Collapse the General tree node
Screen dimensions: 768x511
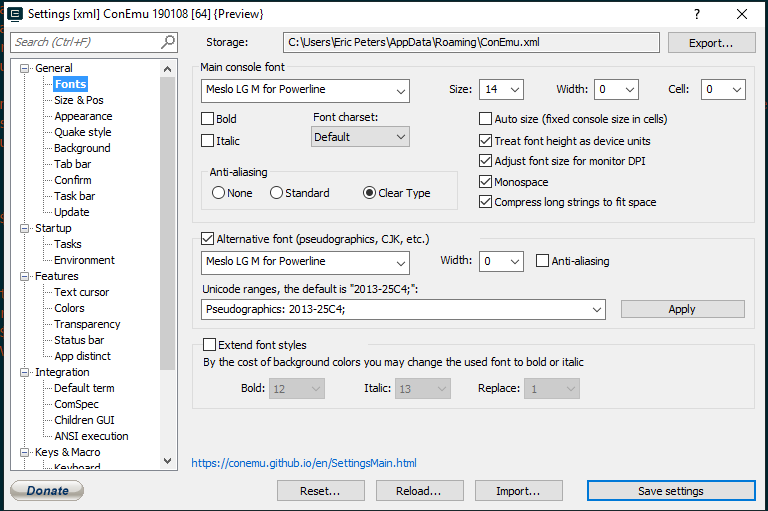(24, 69)
